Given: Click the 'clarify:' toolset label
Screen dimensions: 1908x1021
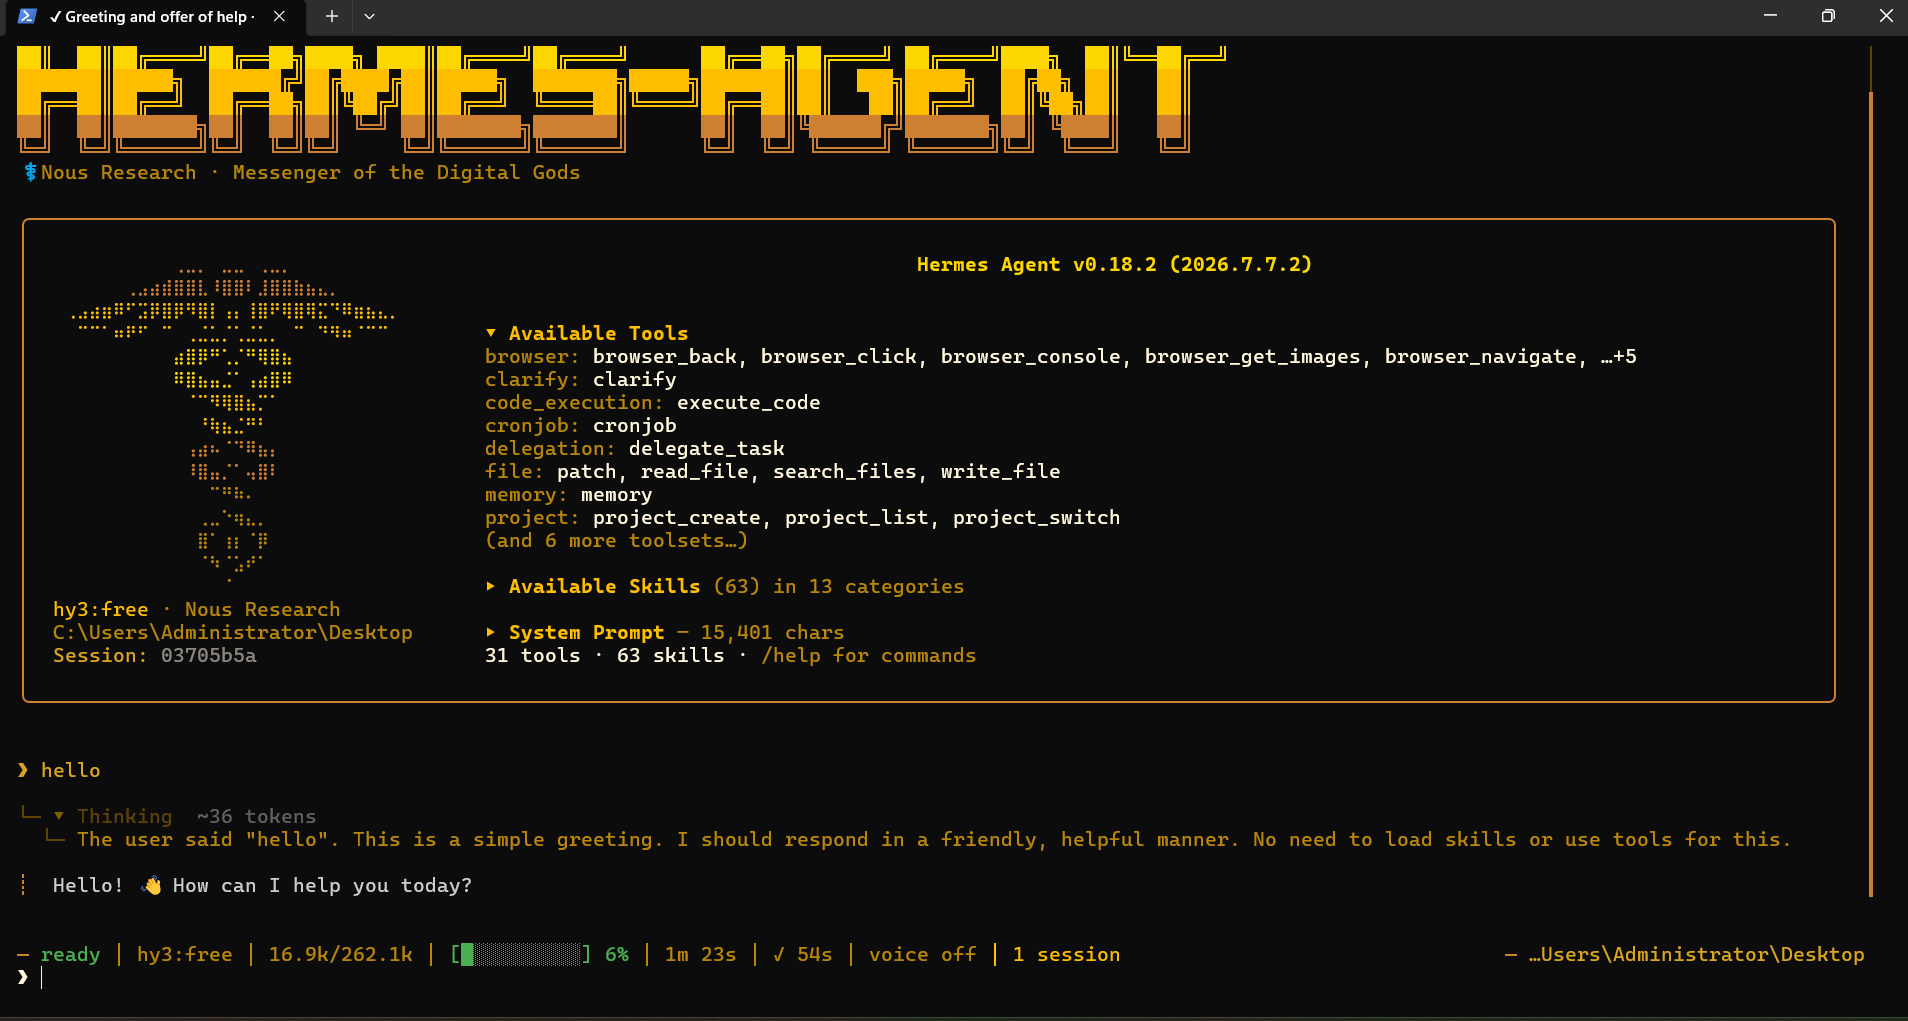Looking at the screenshot, I should (531, 380).
